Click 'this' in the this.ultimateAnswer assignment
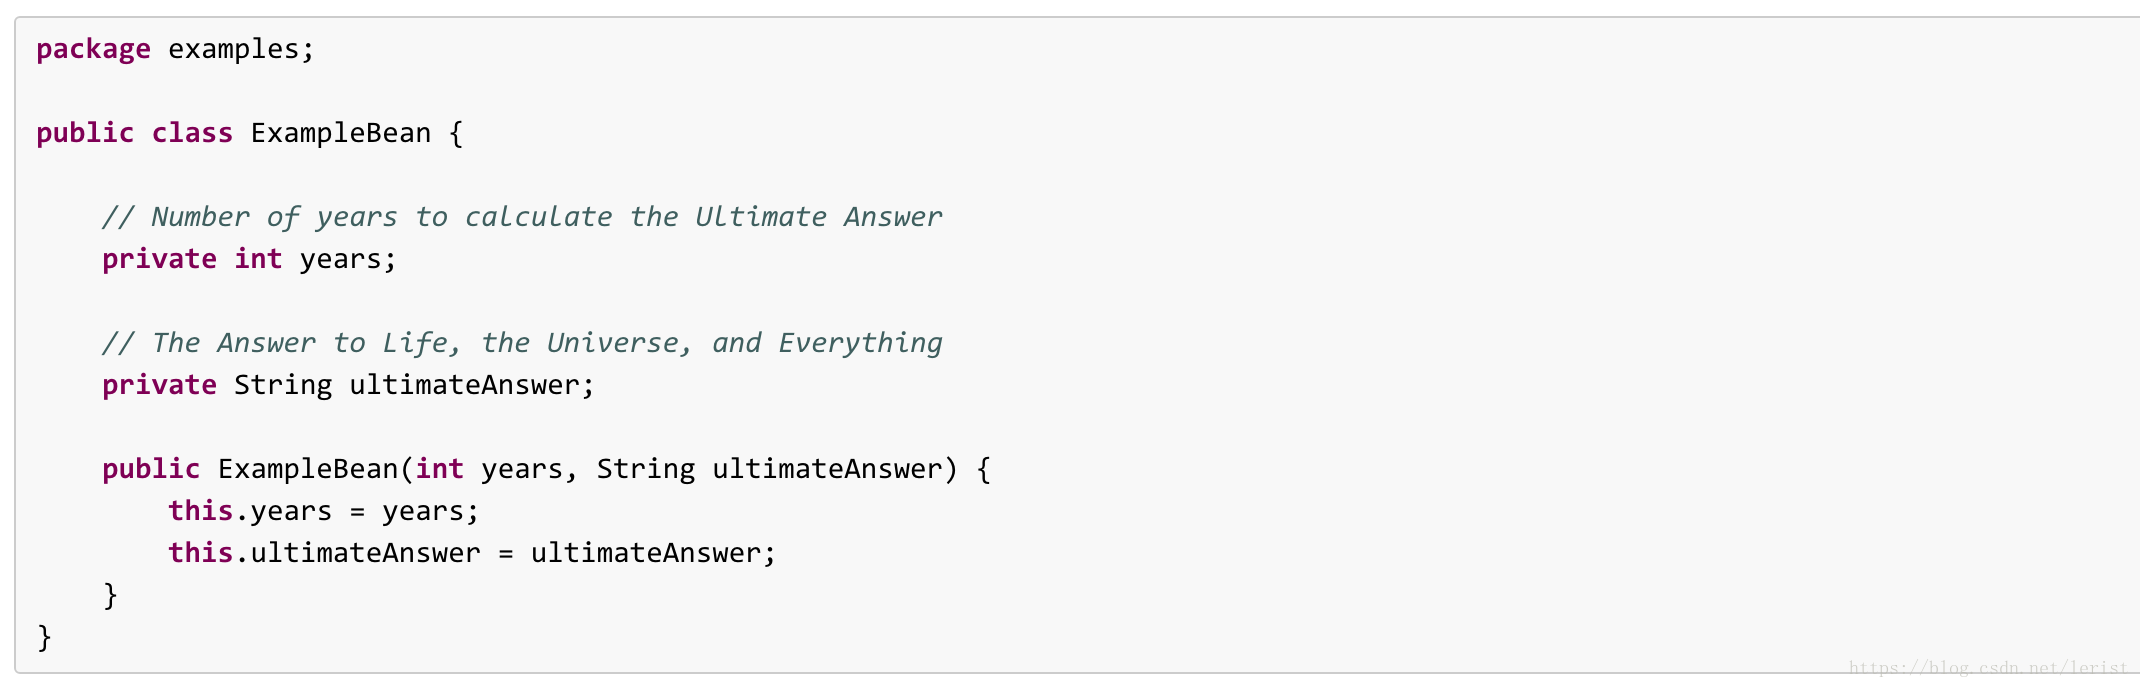The height and width of the screenshot is (688, 2140). [200, 553]
